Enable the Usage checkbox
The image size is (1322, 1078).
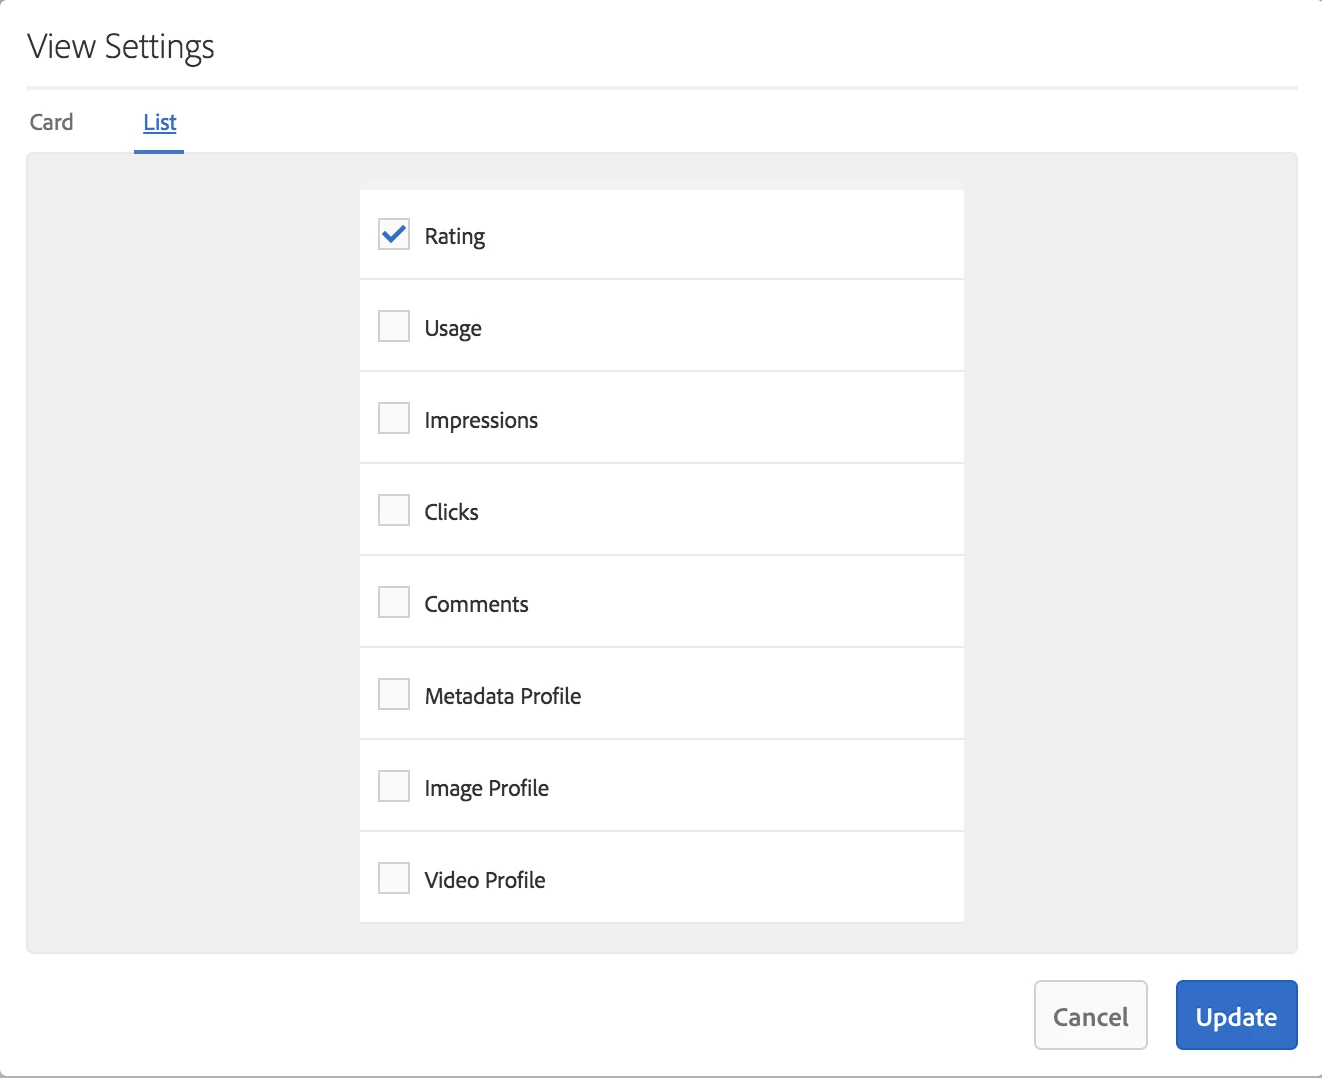tap(394, 327)
